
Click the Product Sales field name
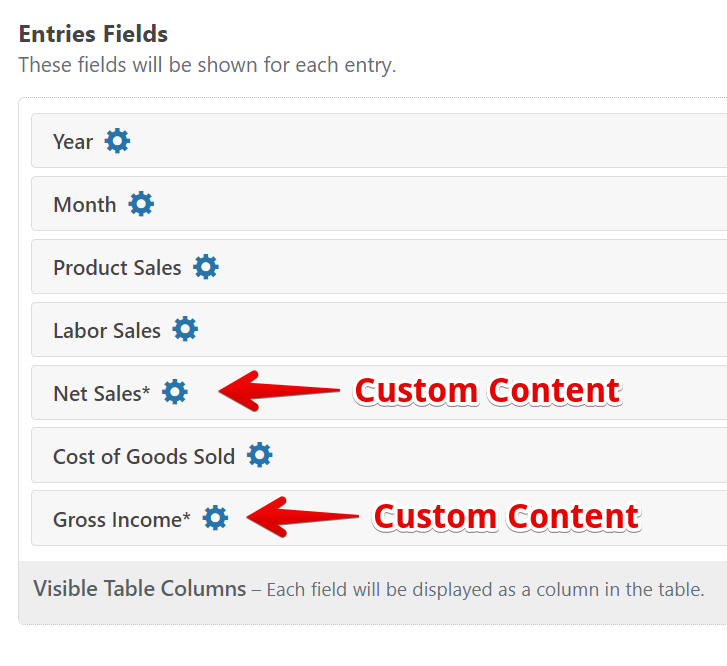pyautogui.click(x=117, y=268)
